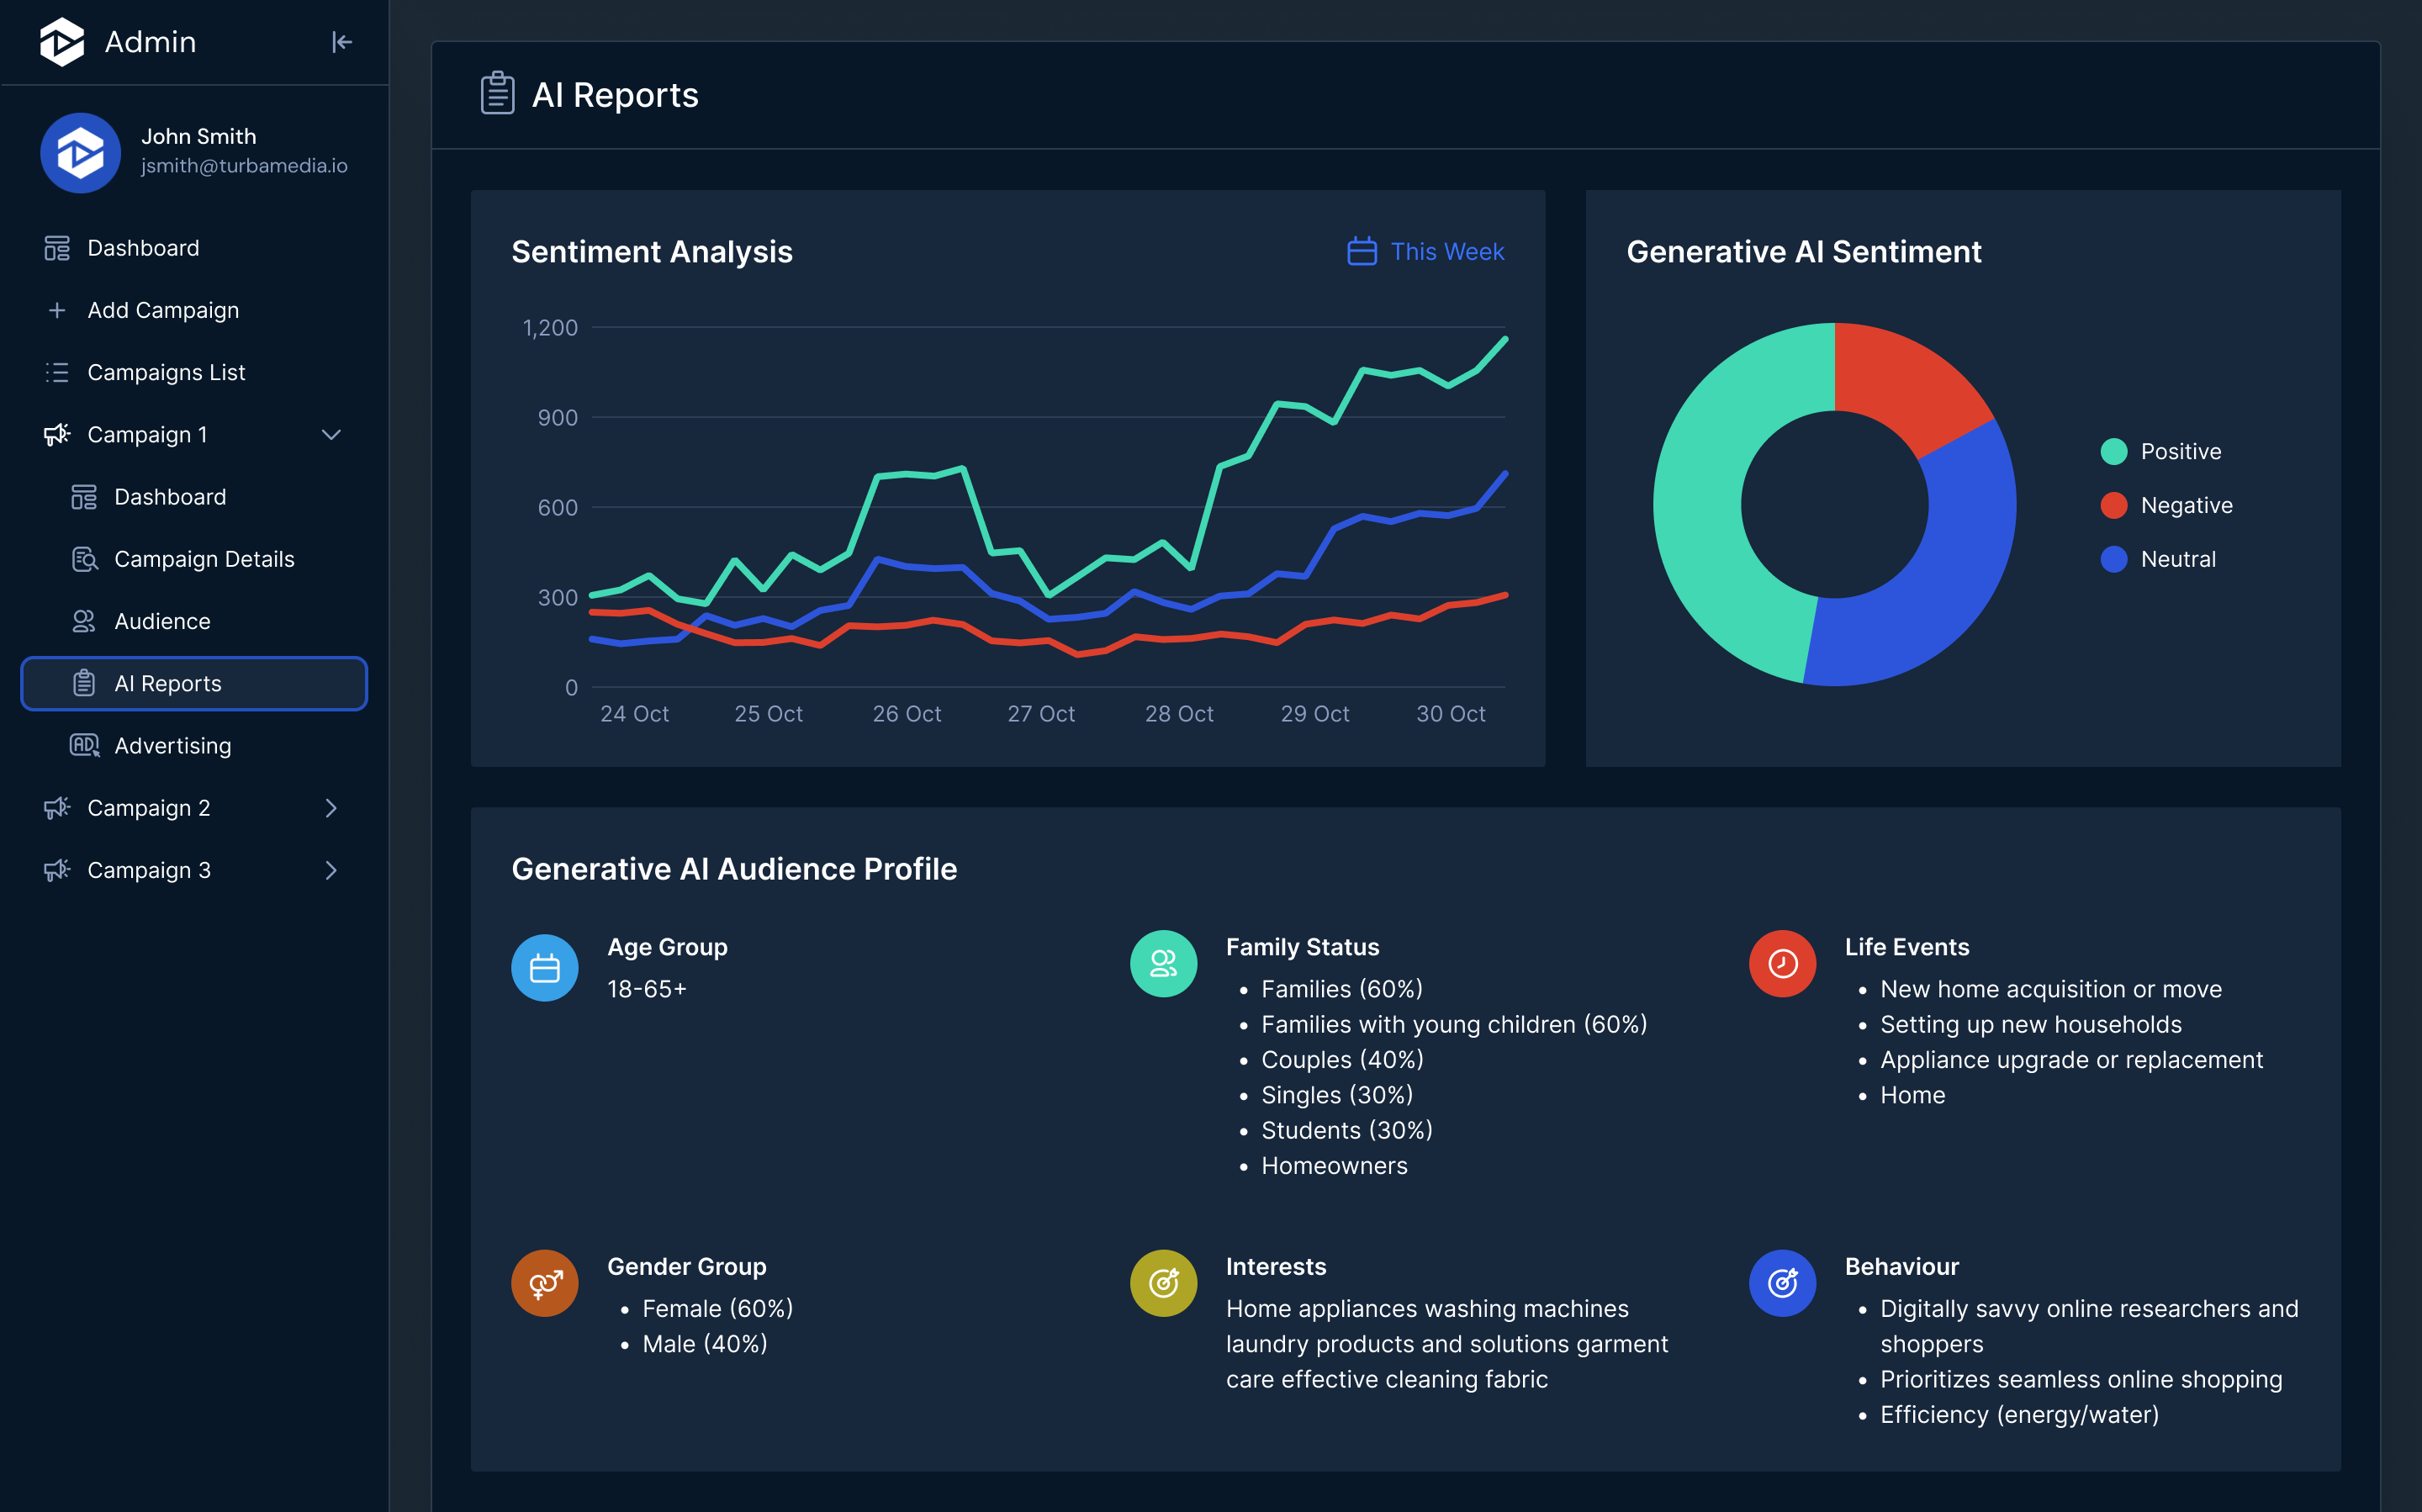2422x1512 pixels.
Task: Select AI Reports in the sidebar menu
Action: pyautogui.click(x=168, y=683)
